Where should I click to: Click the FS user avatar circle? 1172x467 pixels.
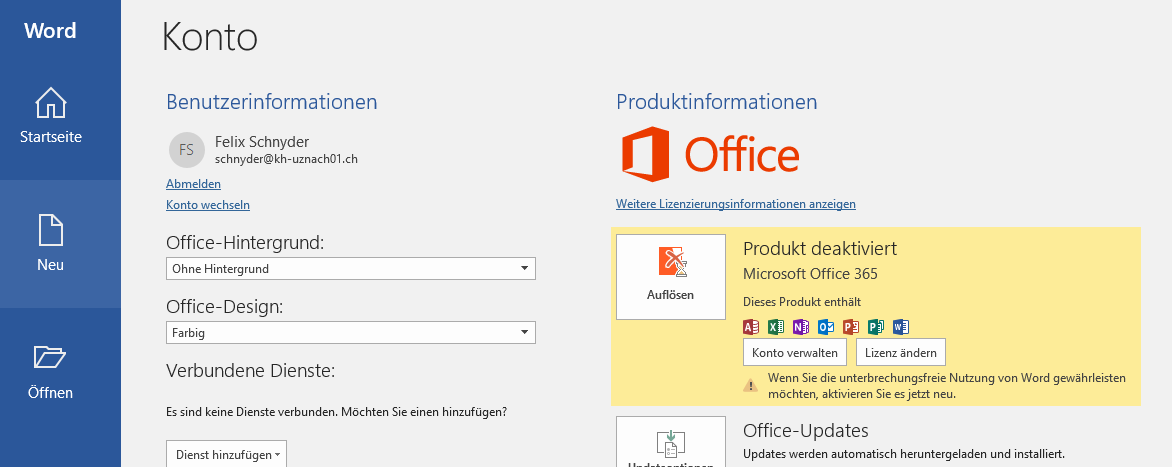coord(187,150)
